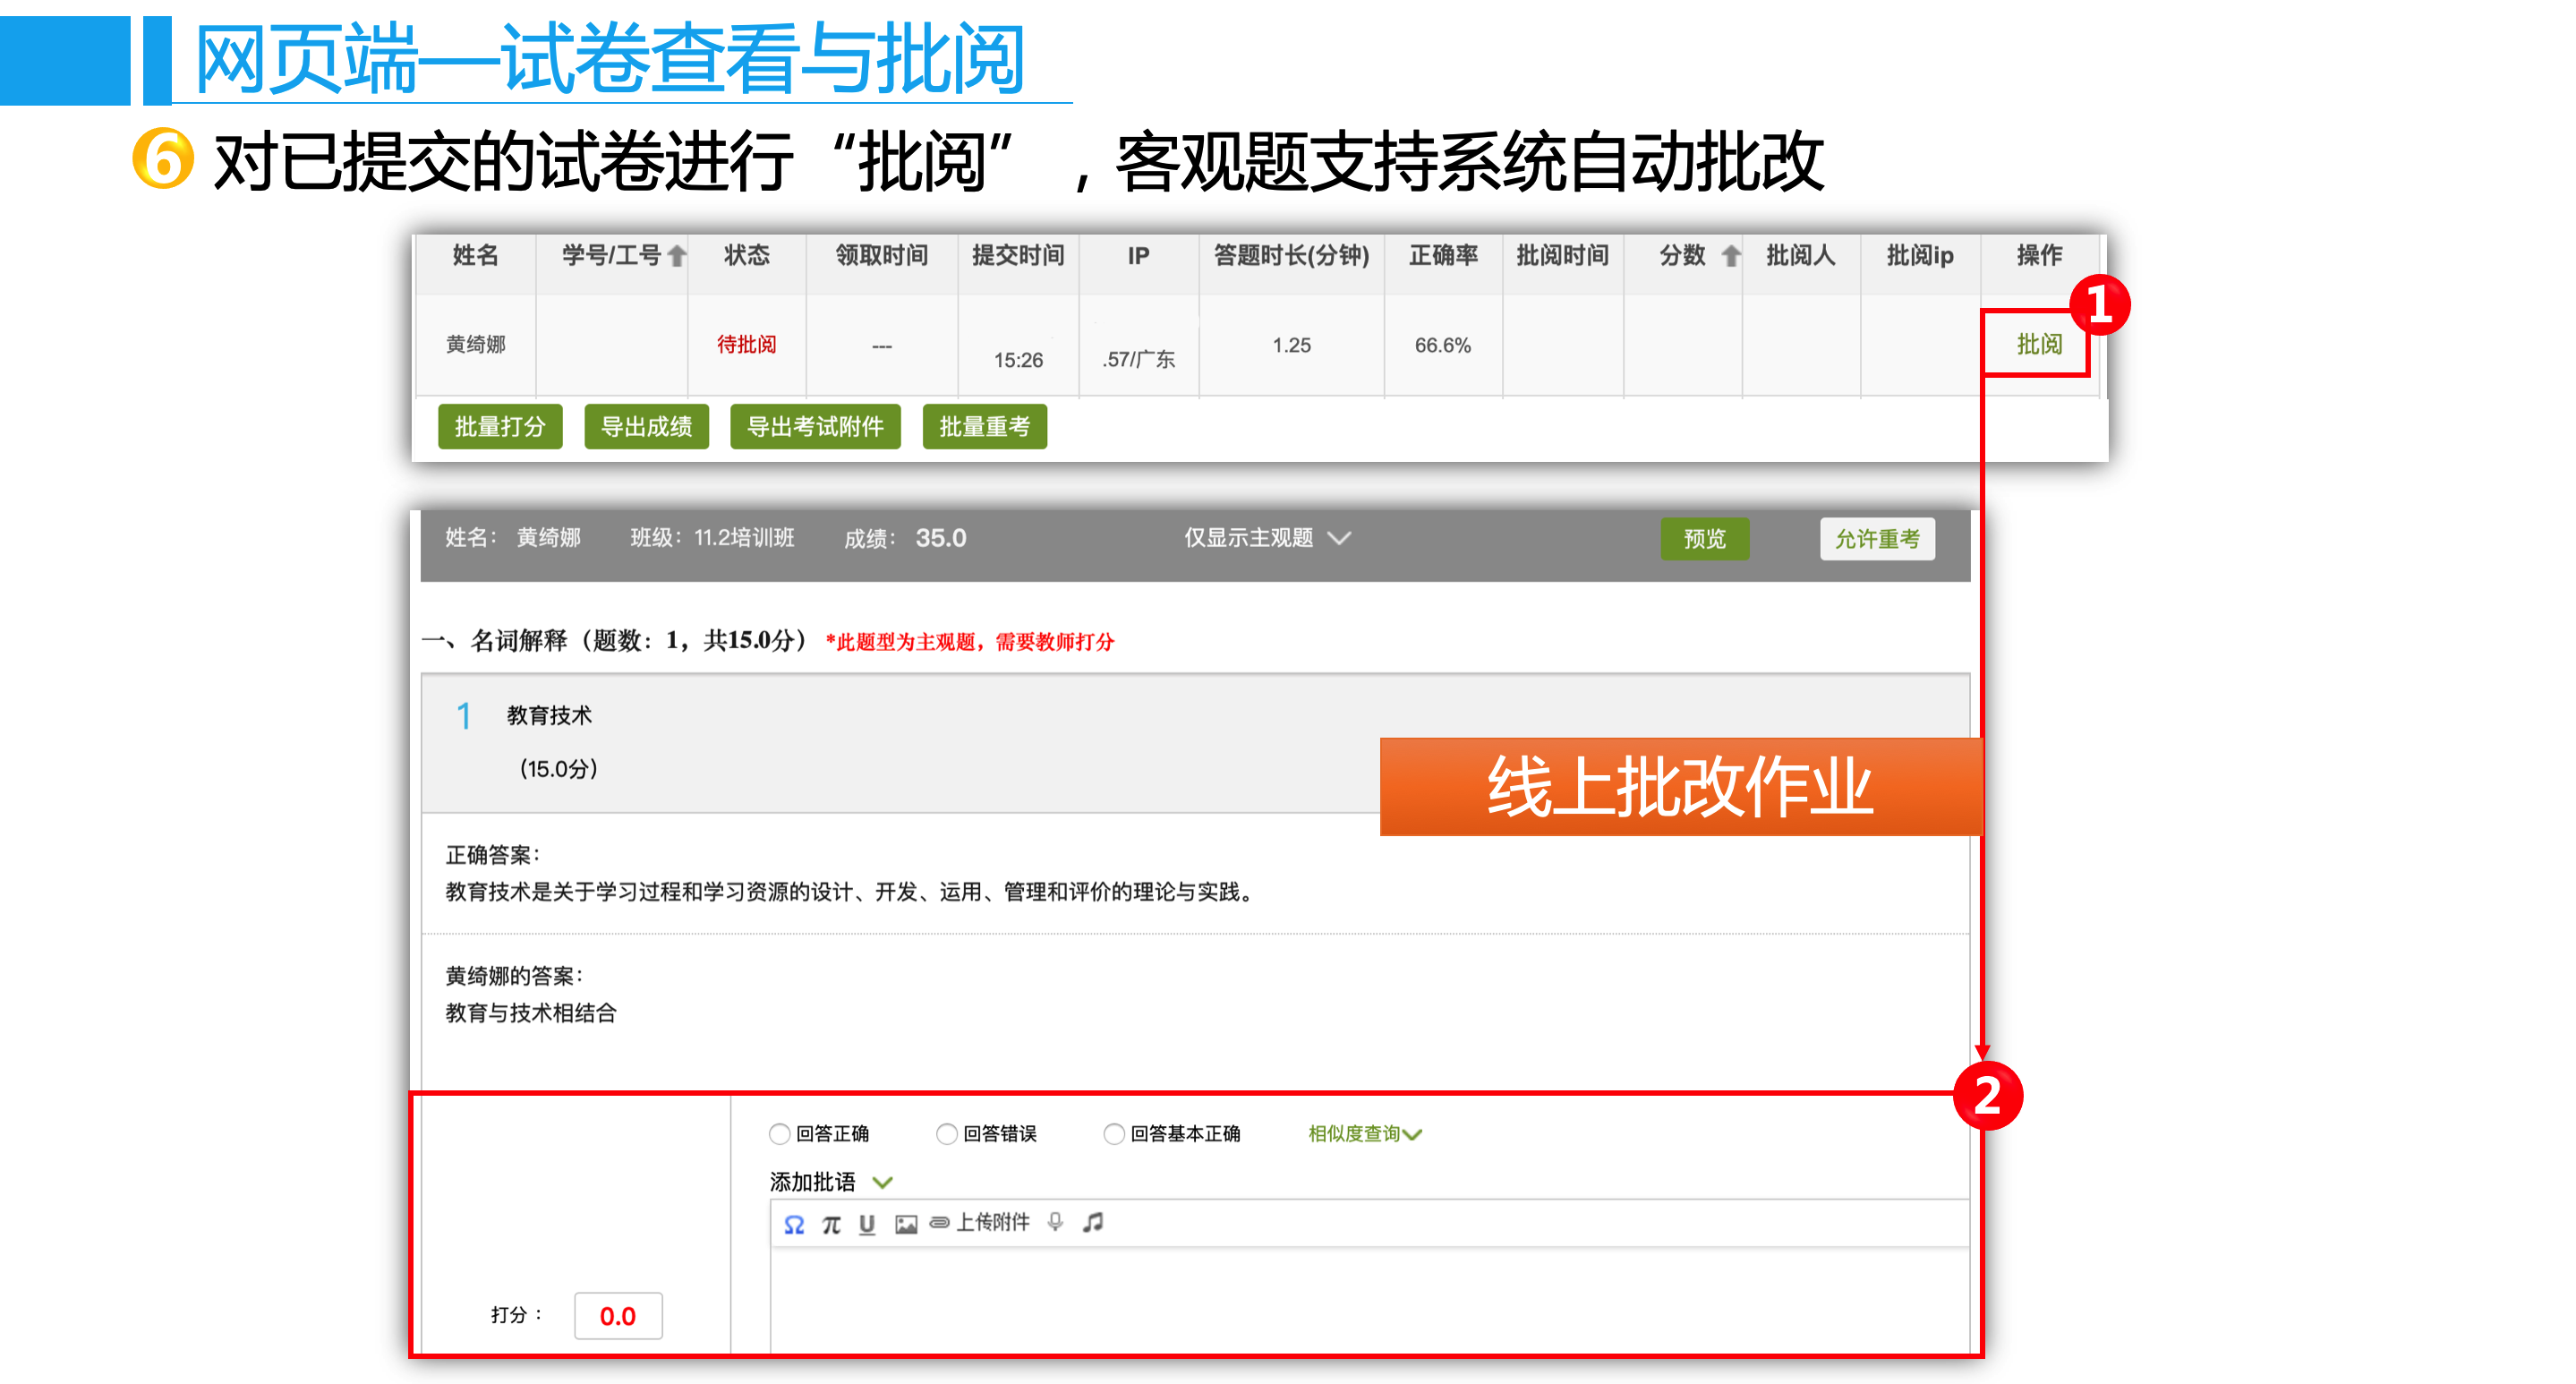Open the pi formula editor icon
Viewport: 2576px width, 1384px height.
click(x=831, y=1224)
